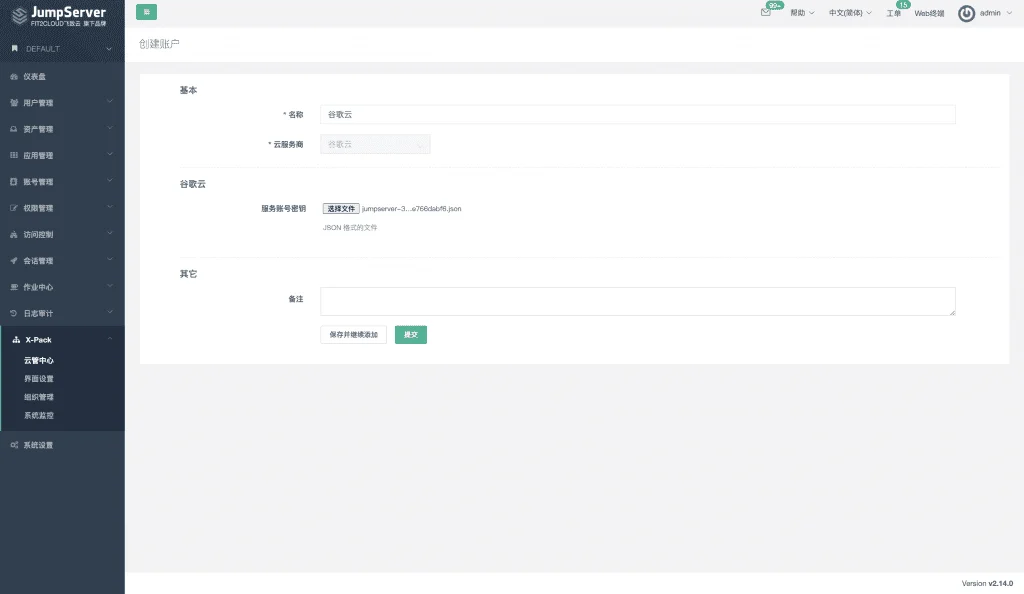Open the 云服务商 provider dropdown
The width and height of the screenshot is (1024, 594).
pyautogui.click(x=375, y=144)
